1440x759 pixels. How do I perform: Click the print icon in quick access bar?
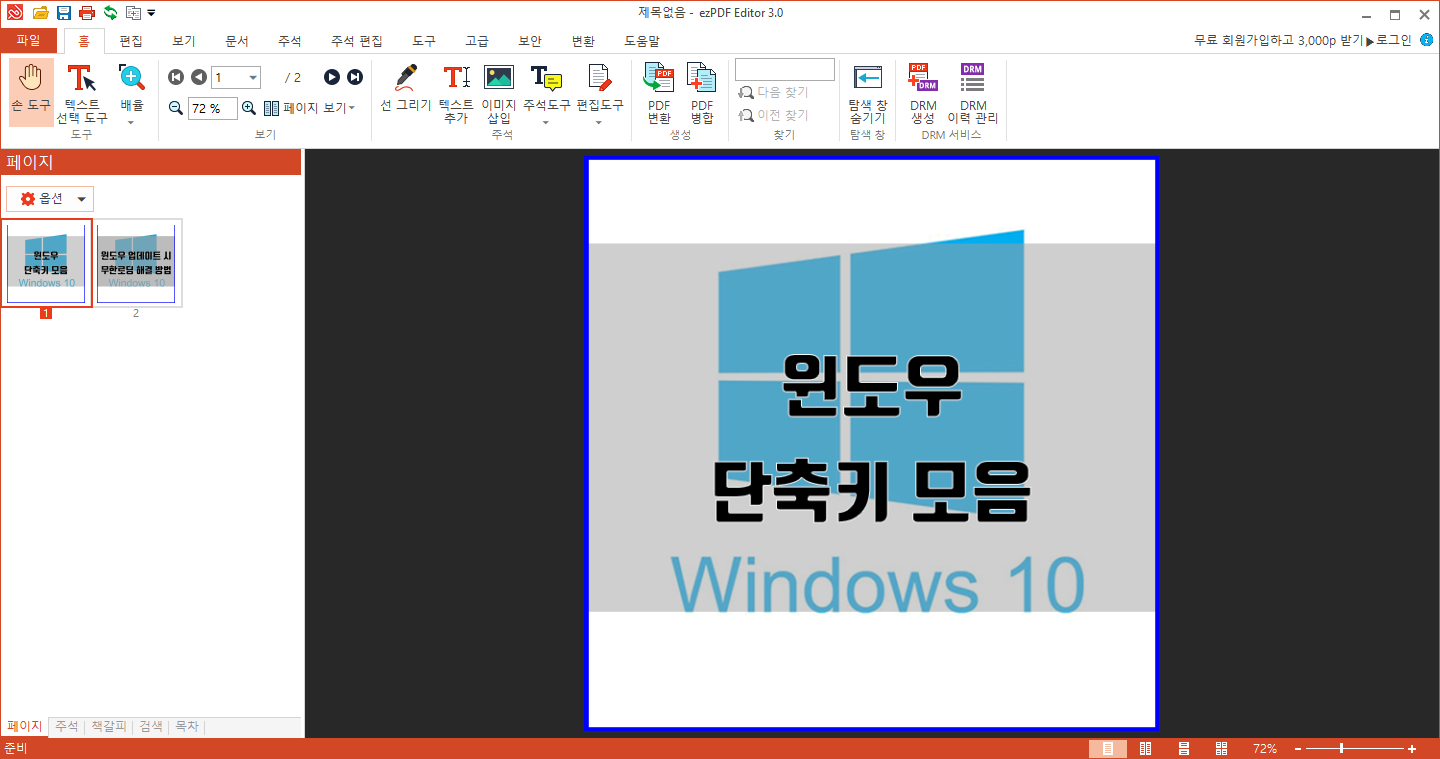click(x=87, y=13)
